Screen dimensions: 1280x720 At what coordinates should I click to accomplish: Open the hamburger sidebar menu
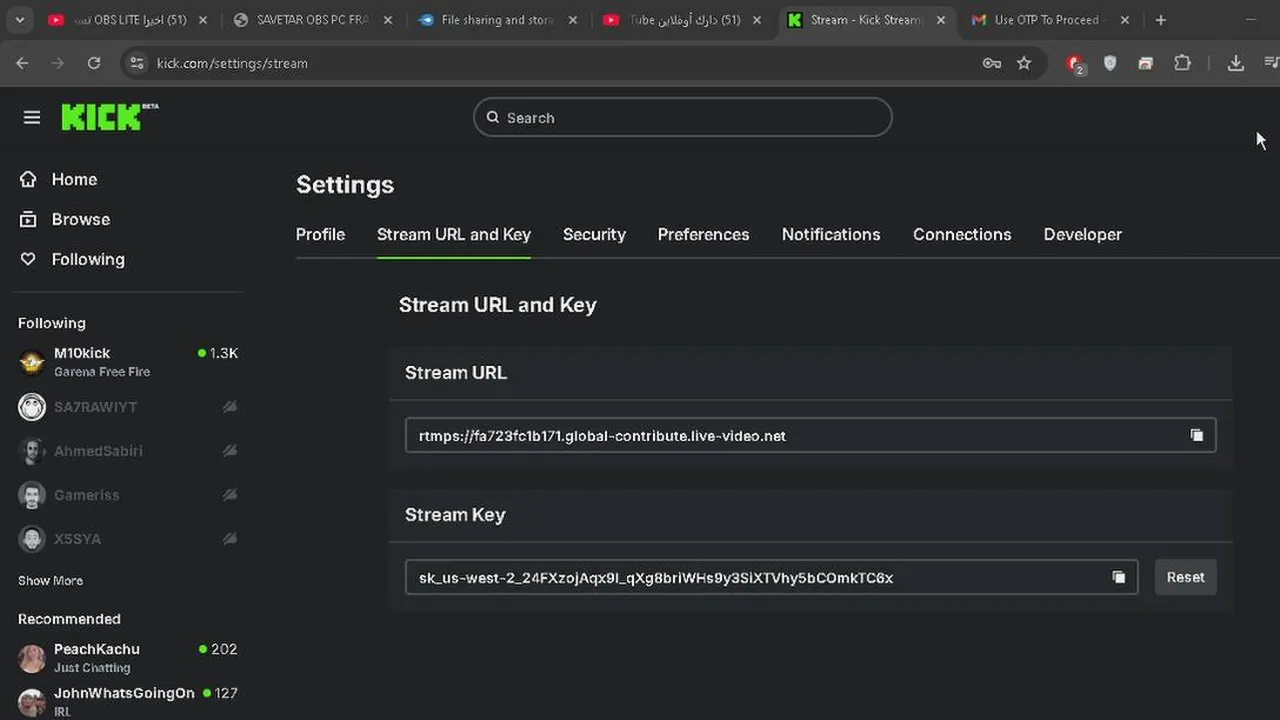coord(32,118)
